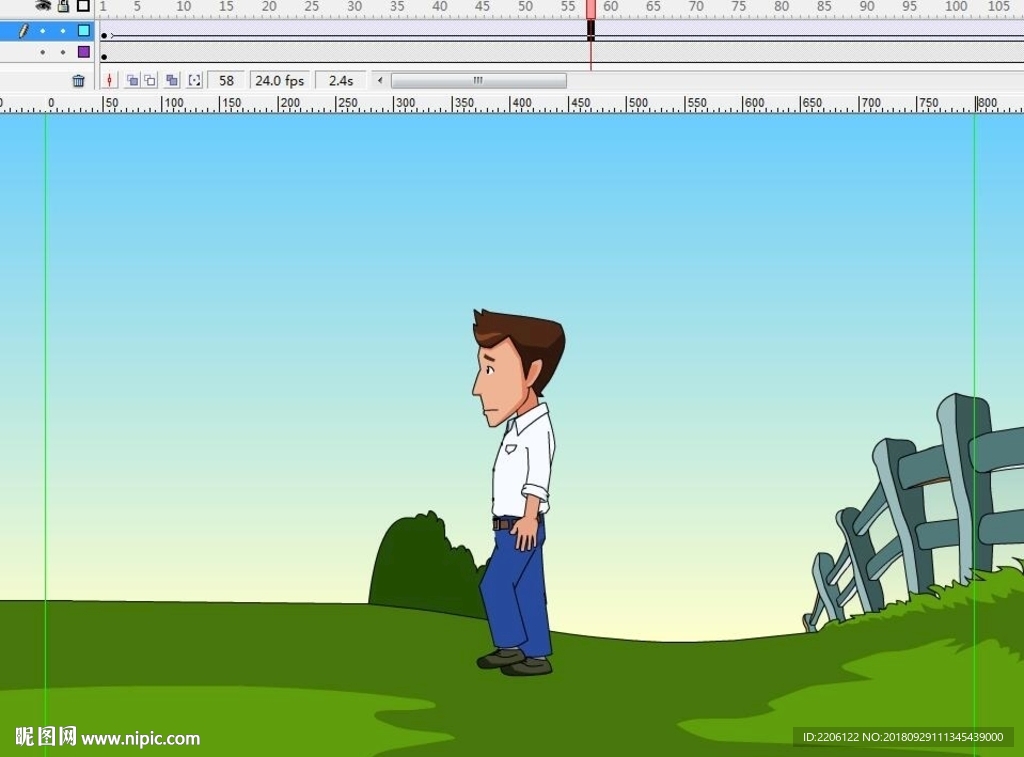This screenshot has width=1024, height=757.
Task: Click elapsed time value 2.4s
Action: [340, 80]
